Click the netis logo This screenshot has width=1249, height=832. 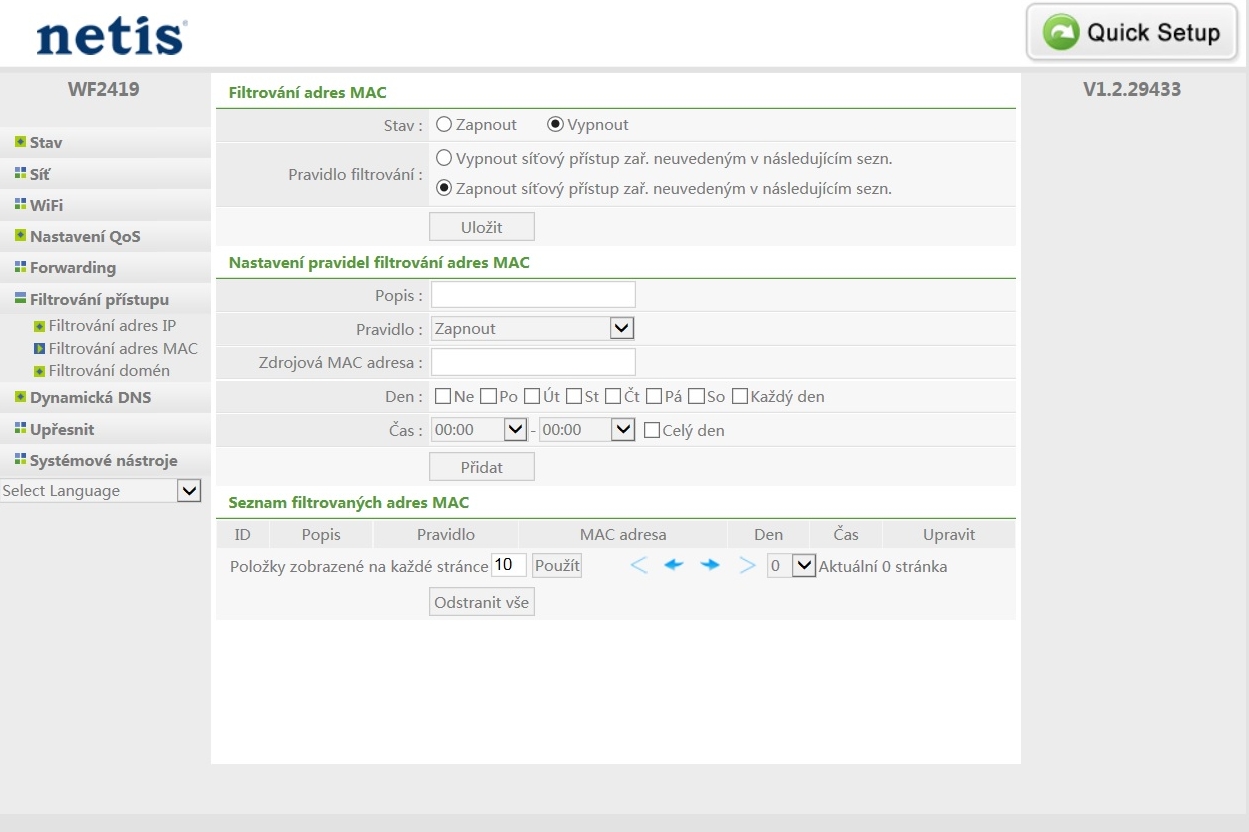tap(110, 36)
